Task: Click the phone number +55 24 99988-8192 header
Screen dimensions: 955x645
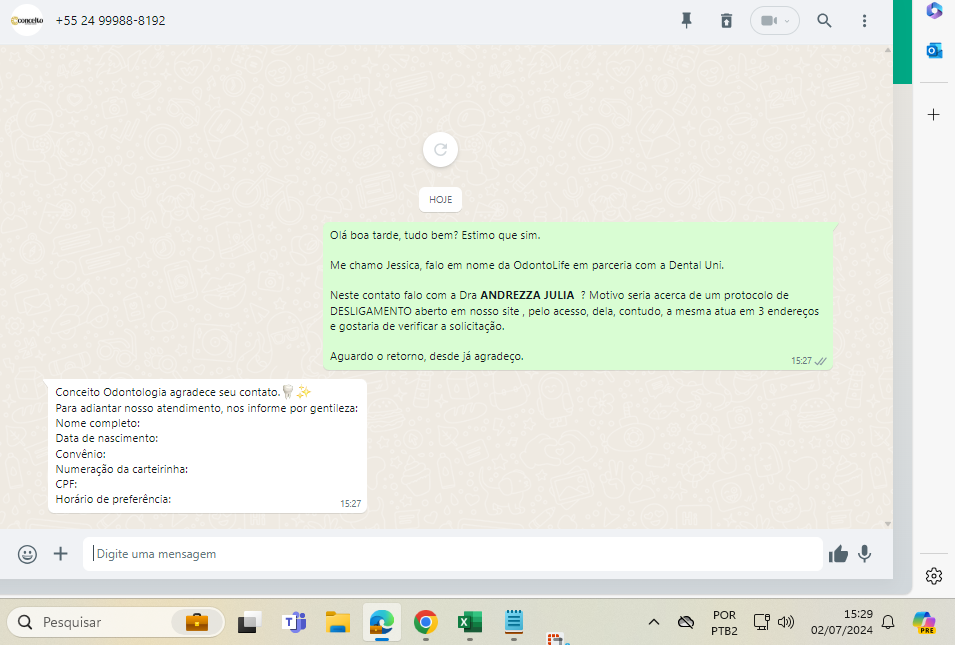Action: point(110,21)
